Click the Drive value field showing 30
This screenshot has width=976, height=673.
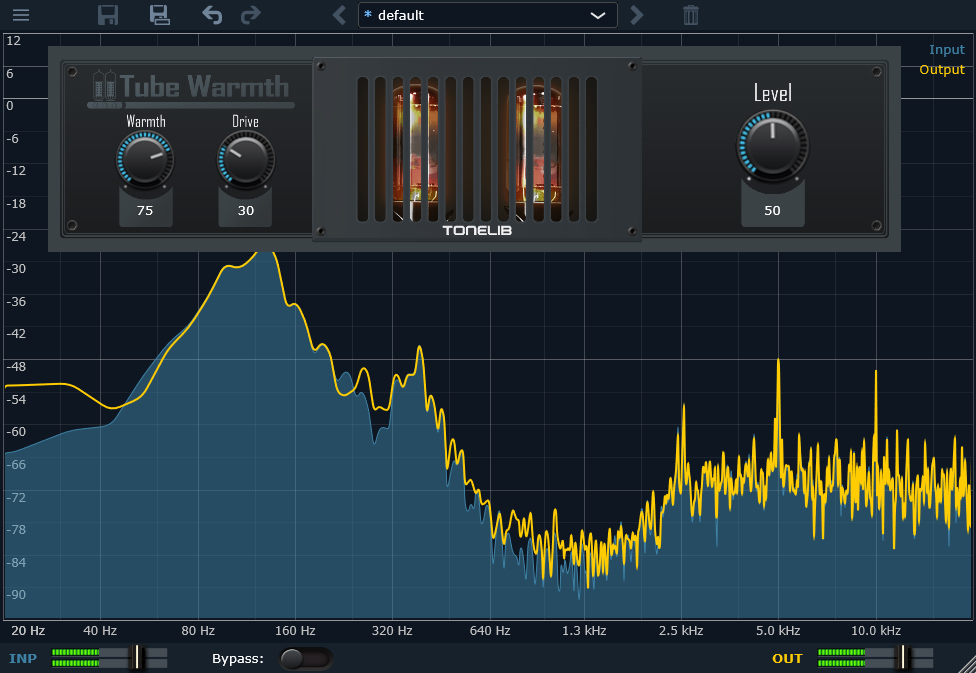pos(246,210)
